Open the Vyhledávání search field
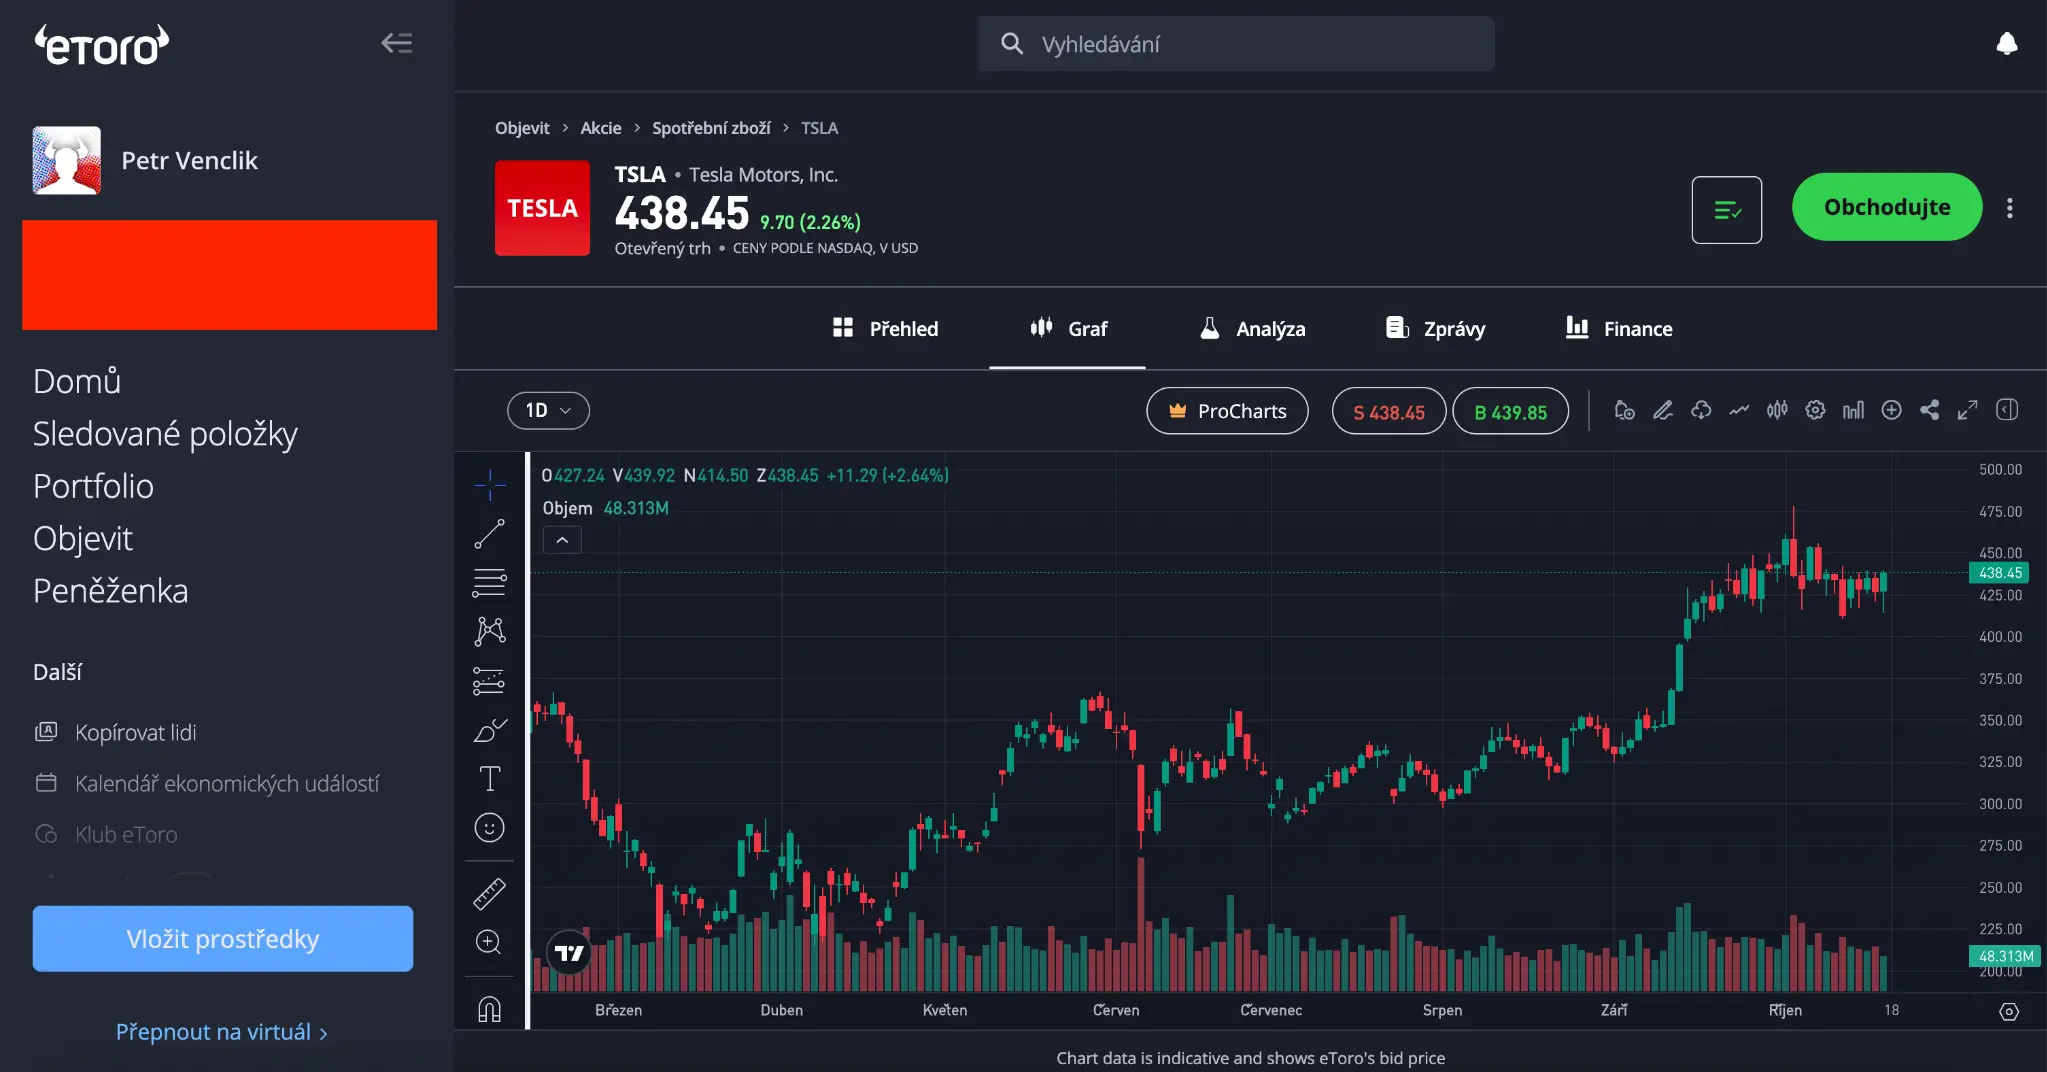 tap(1235, 43)
